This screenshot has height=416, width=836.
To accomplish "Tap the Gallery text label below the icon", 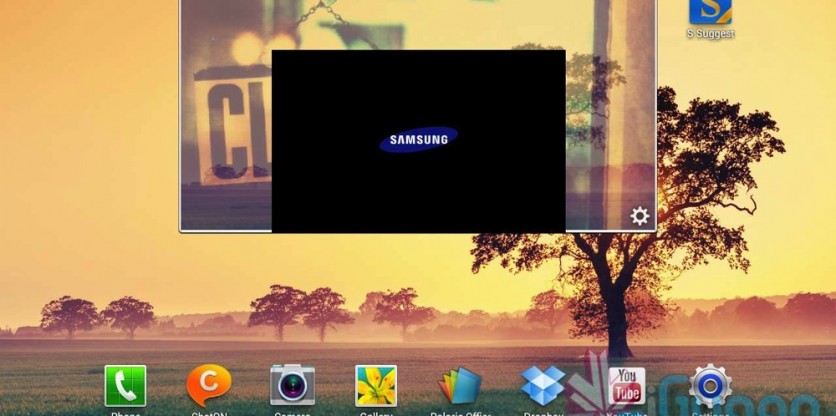I will (376, 413).
